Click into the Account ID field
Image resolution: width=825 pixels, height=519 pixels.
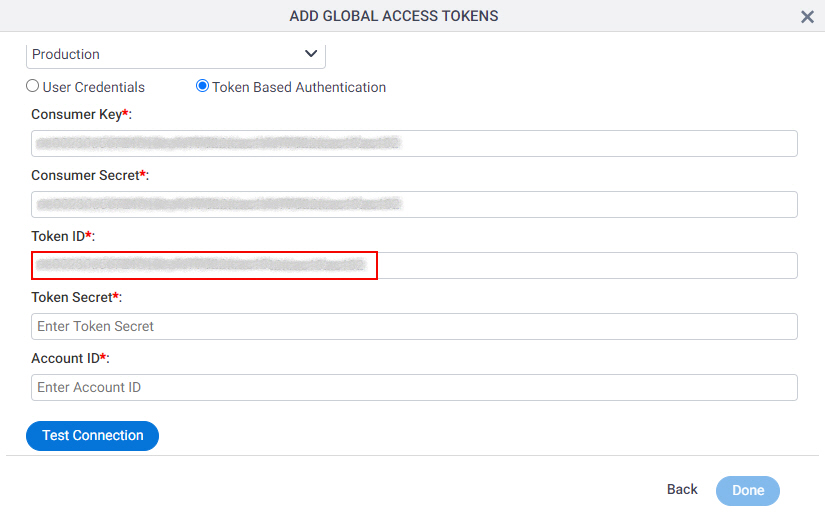(x=414, y=387)
